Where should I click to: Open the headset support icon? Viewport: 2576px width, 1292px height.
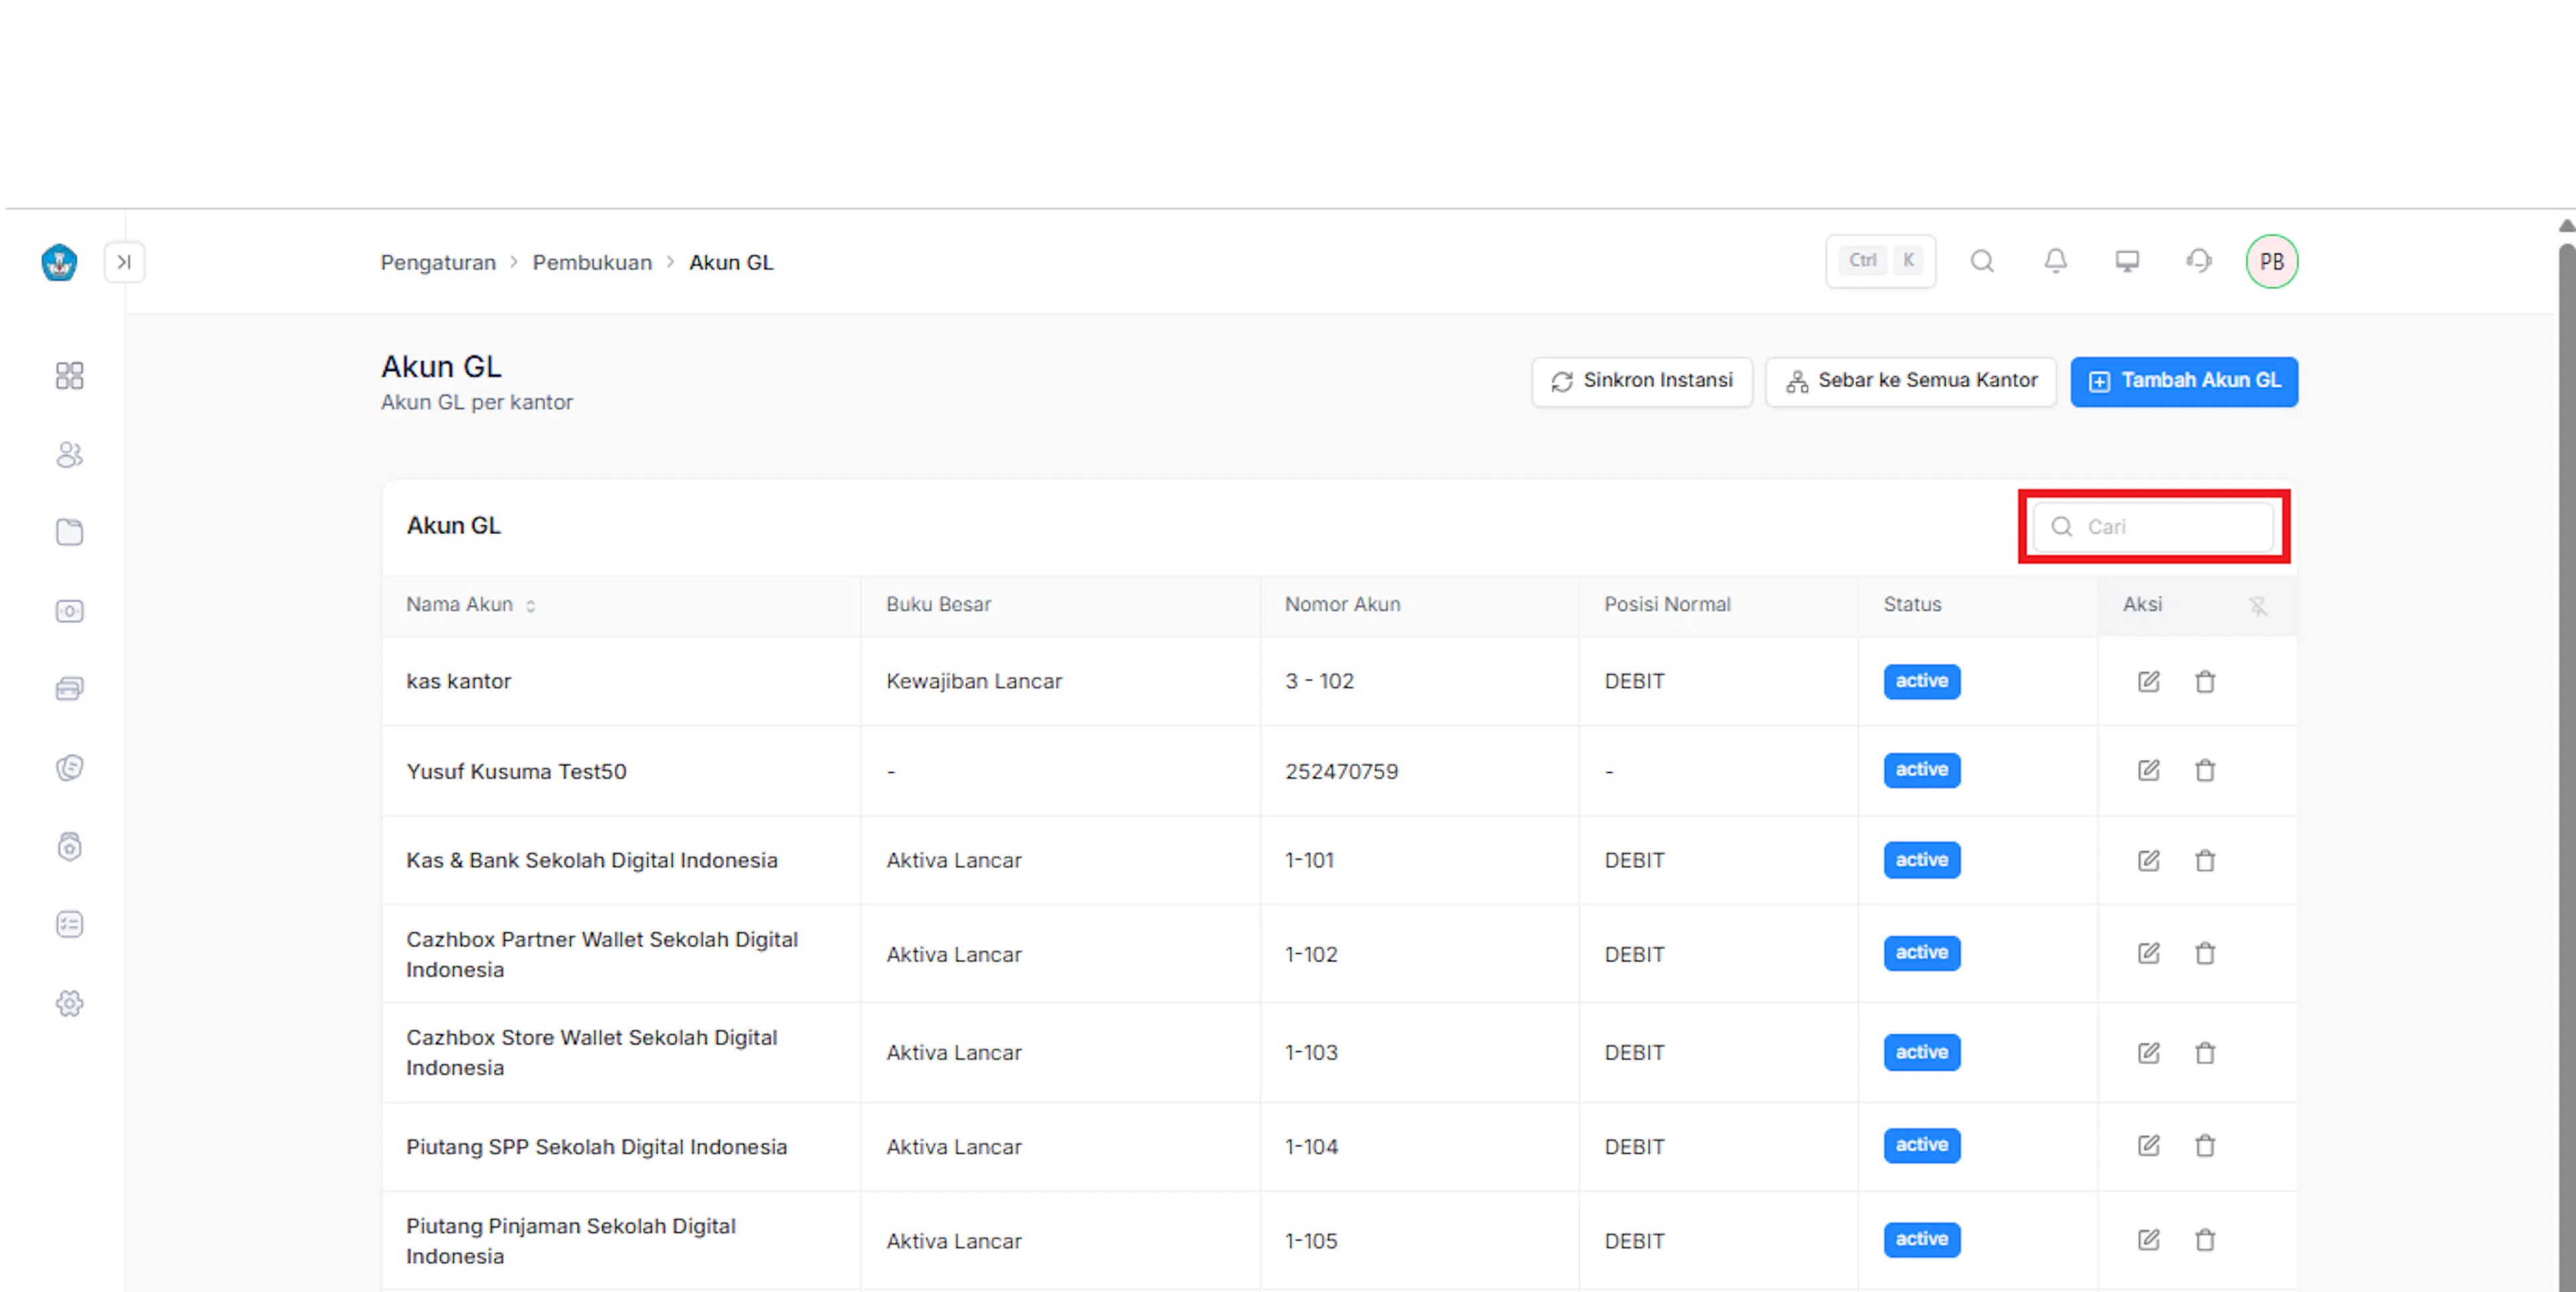click(2199, 261)
